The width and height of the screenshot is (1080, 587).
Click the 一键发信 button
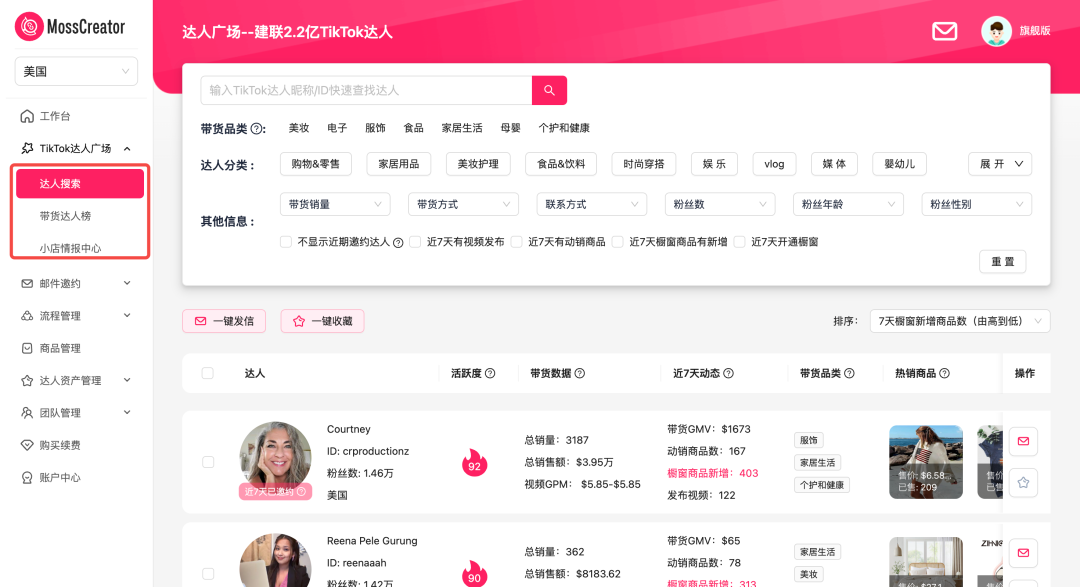pos(224,321)
